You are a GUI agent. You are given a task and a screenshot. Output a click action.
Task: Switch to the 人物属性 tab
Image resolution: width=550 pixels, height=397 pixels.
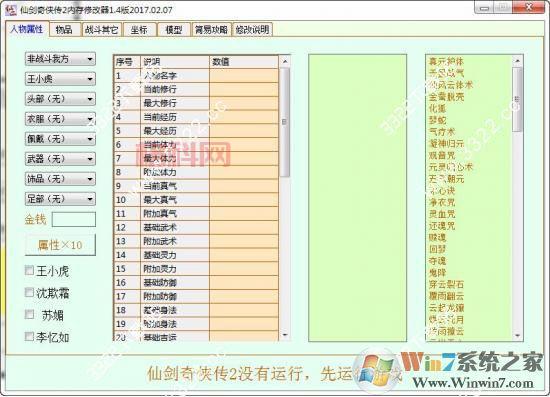27,29
